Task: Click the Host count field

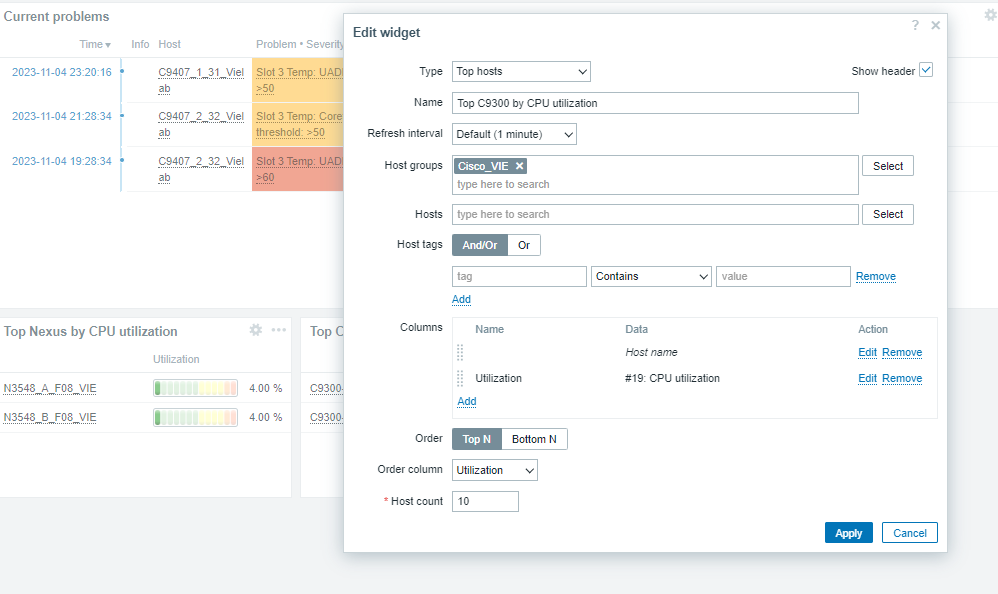Action: coord(485,501)
